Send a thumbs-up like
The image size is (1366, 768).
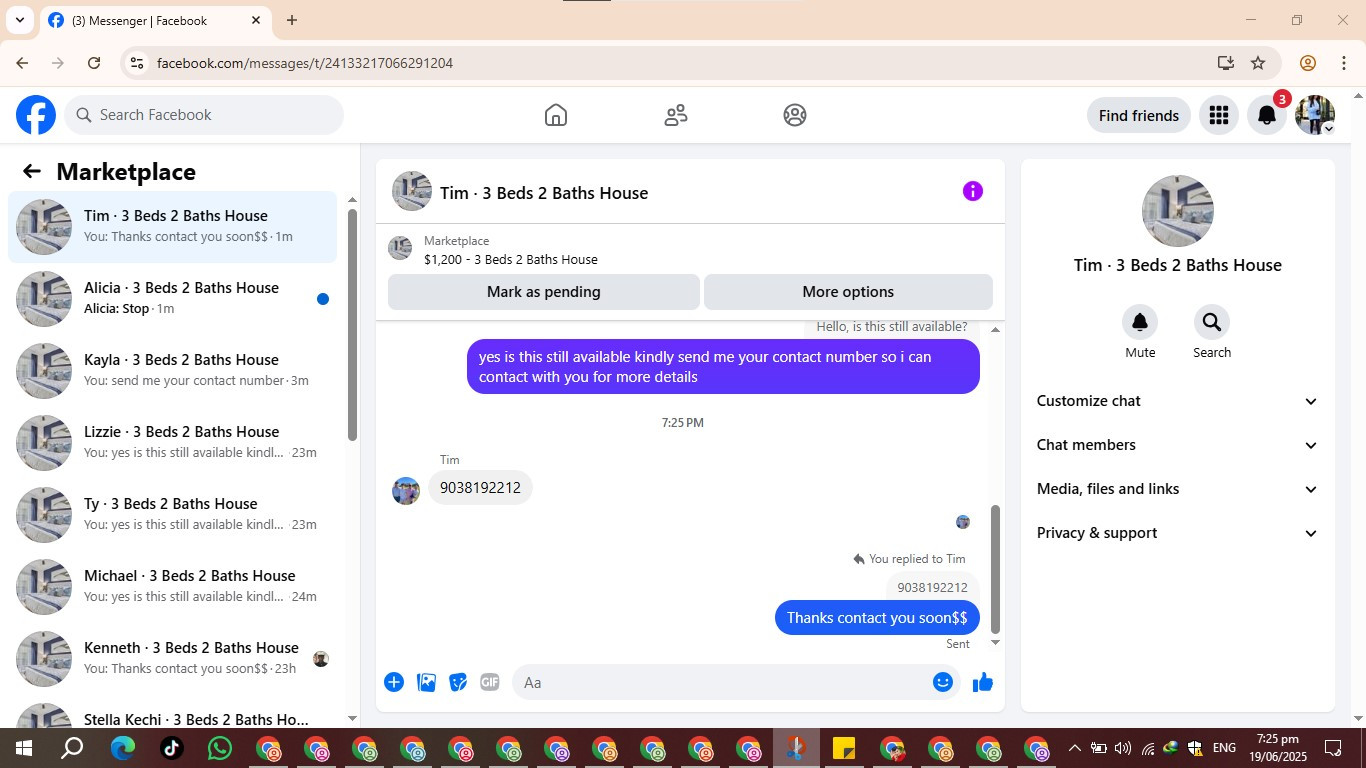983,682
